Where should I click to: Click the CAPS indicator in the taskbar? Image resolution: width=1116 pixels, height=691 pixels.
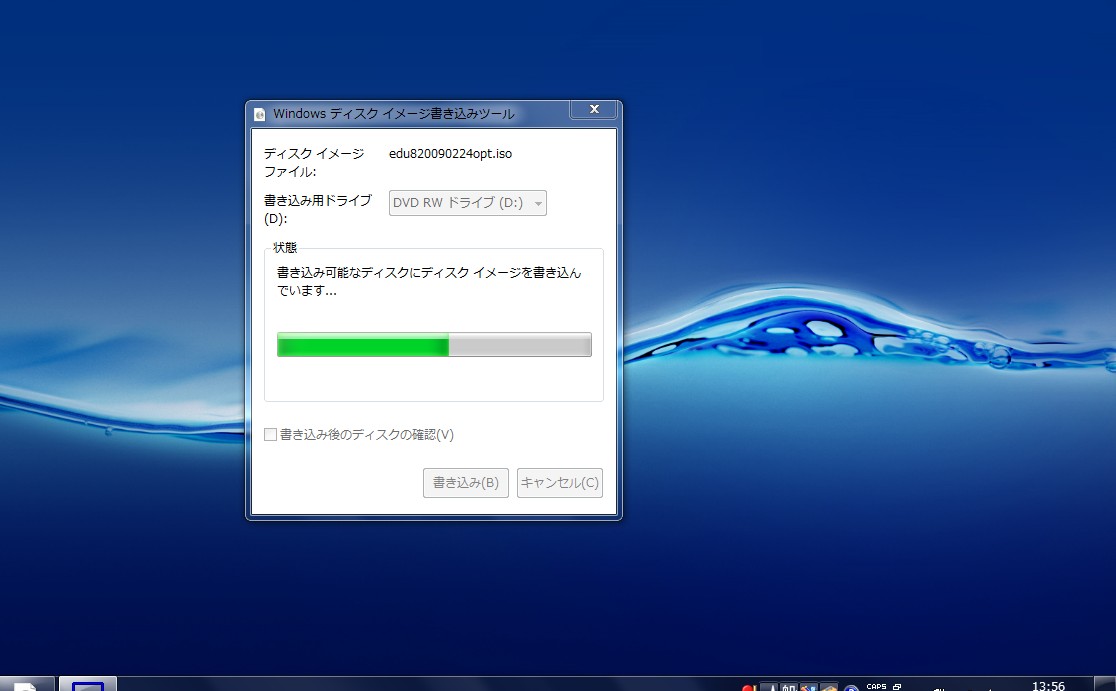(876, 687)
